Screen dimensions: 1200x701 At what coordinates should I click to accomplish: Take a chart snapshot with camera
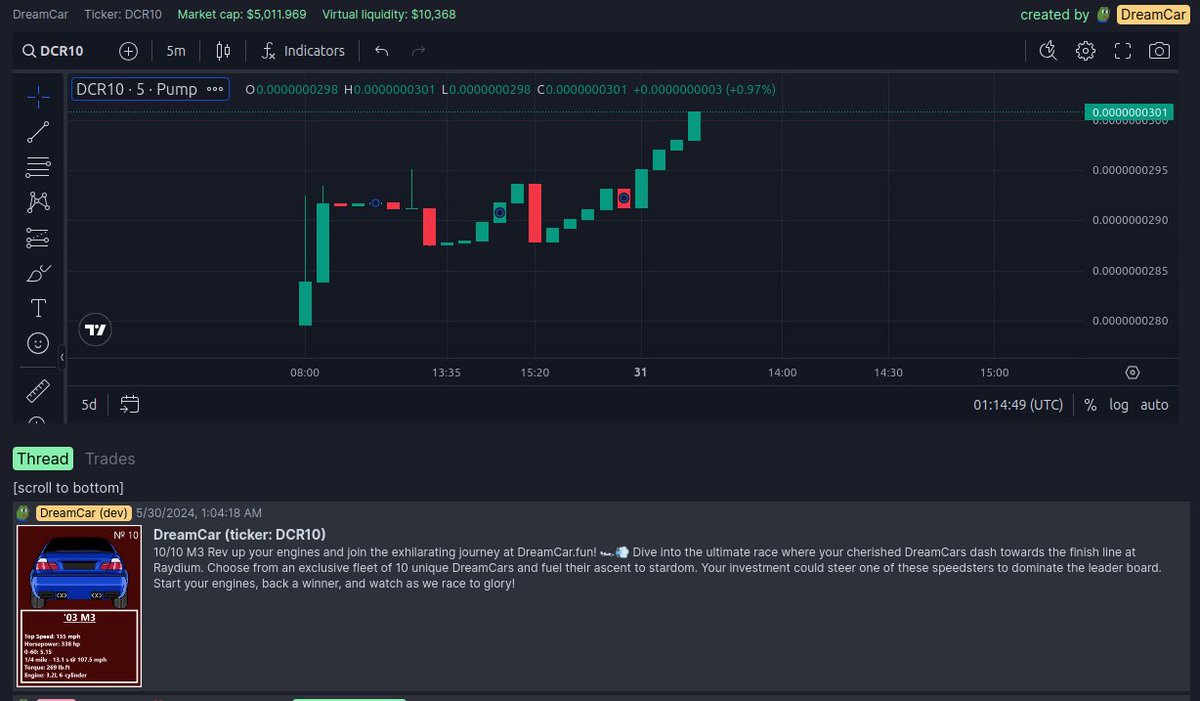point(1159,51)
